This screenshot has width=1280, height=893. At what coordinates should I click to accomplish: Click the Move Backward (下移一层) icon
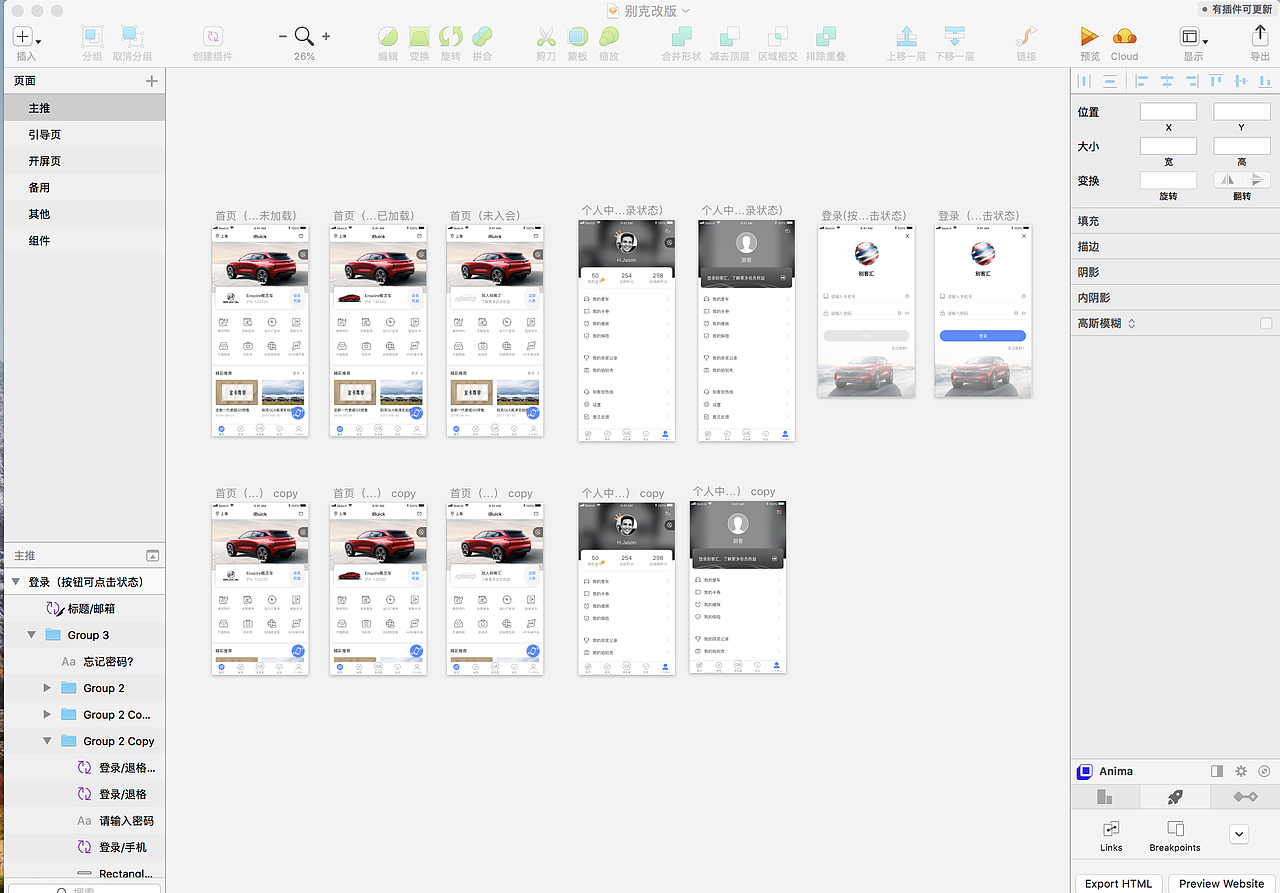click(955, 37)
